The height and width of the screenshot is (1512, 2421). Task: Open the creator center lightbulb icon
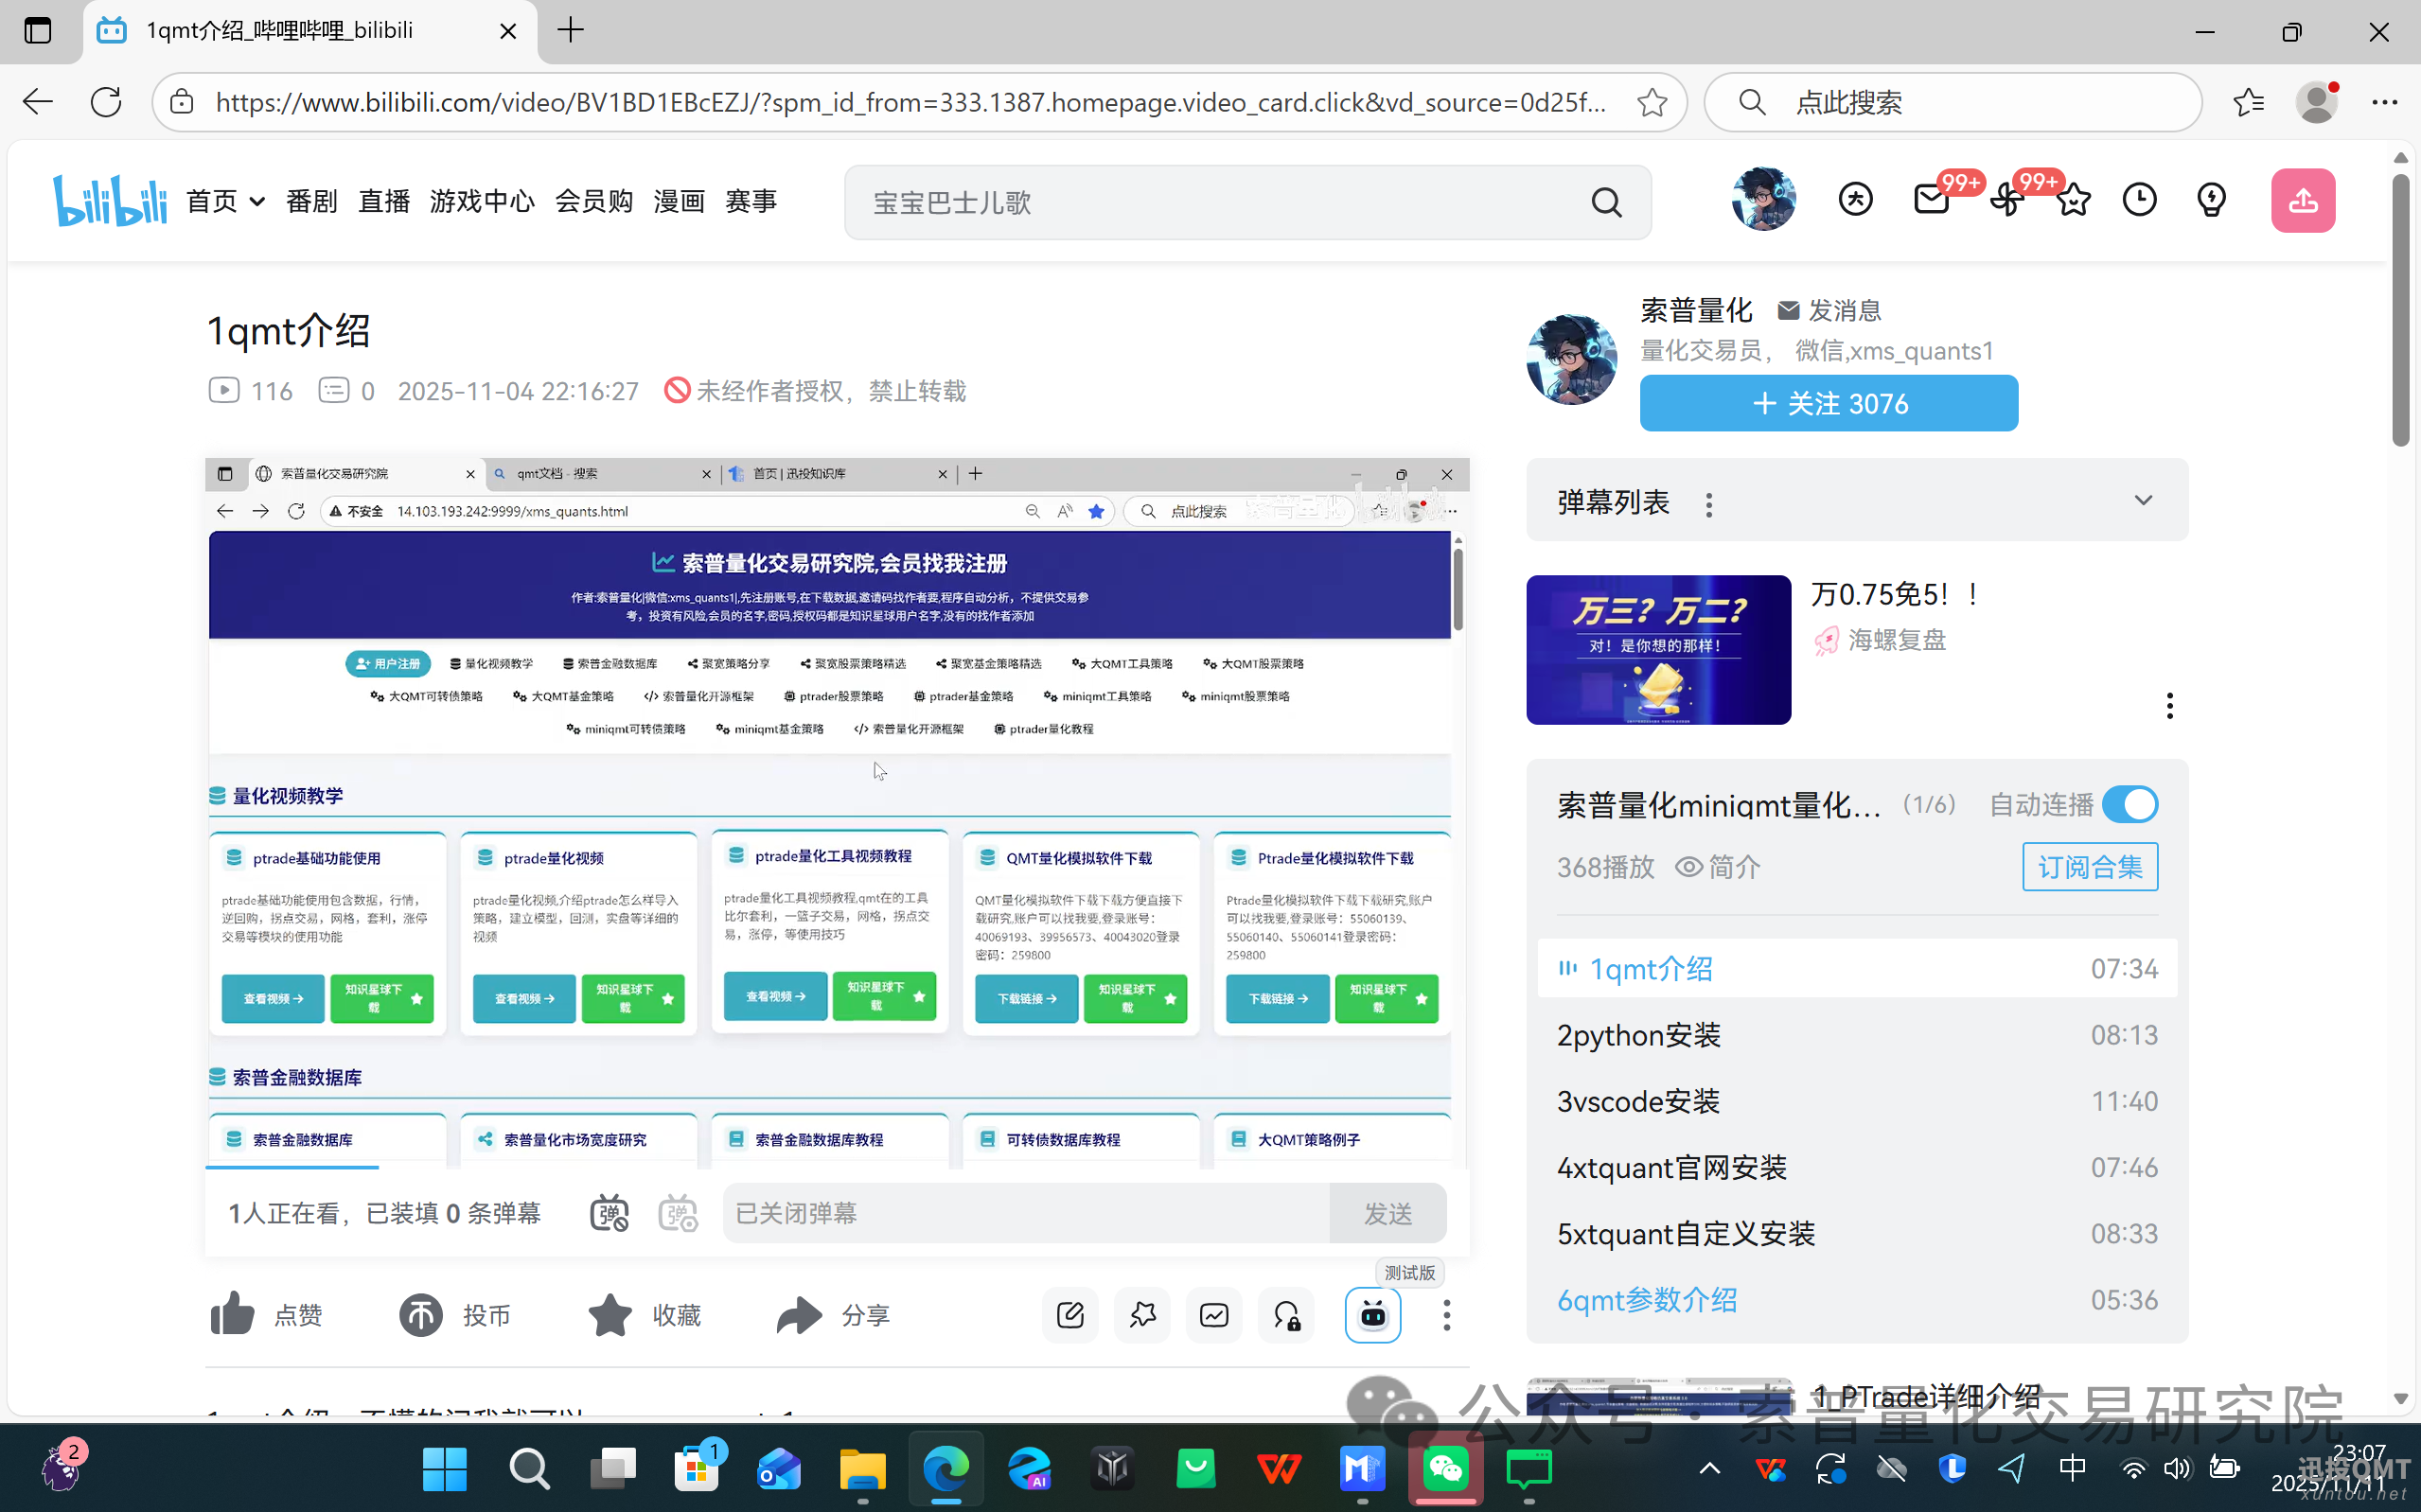coord(2211,199)
